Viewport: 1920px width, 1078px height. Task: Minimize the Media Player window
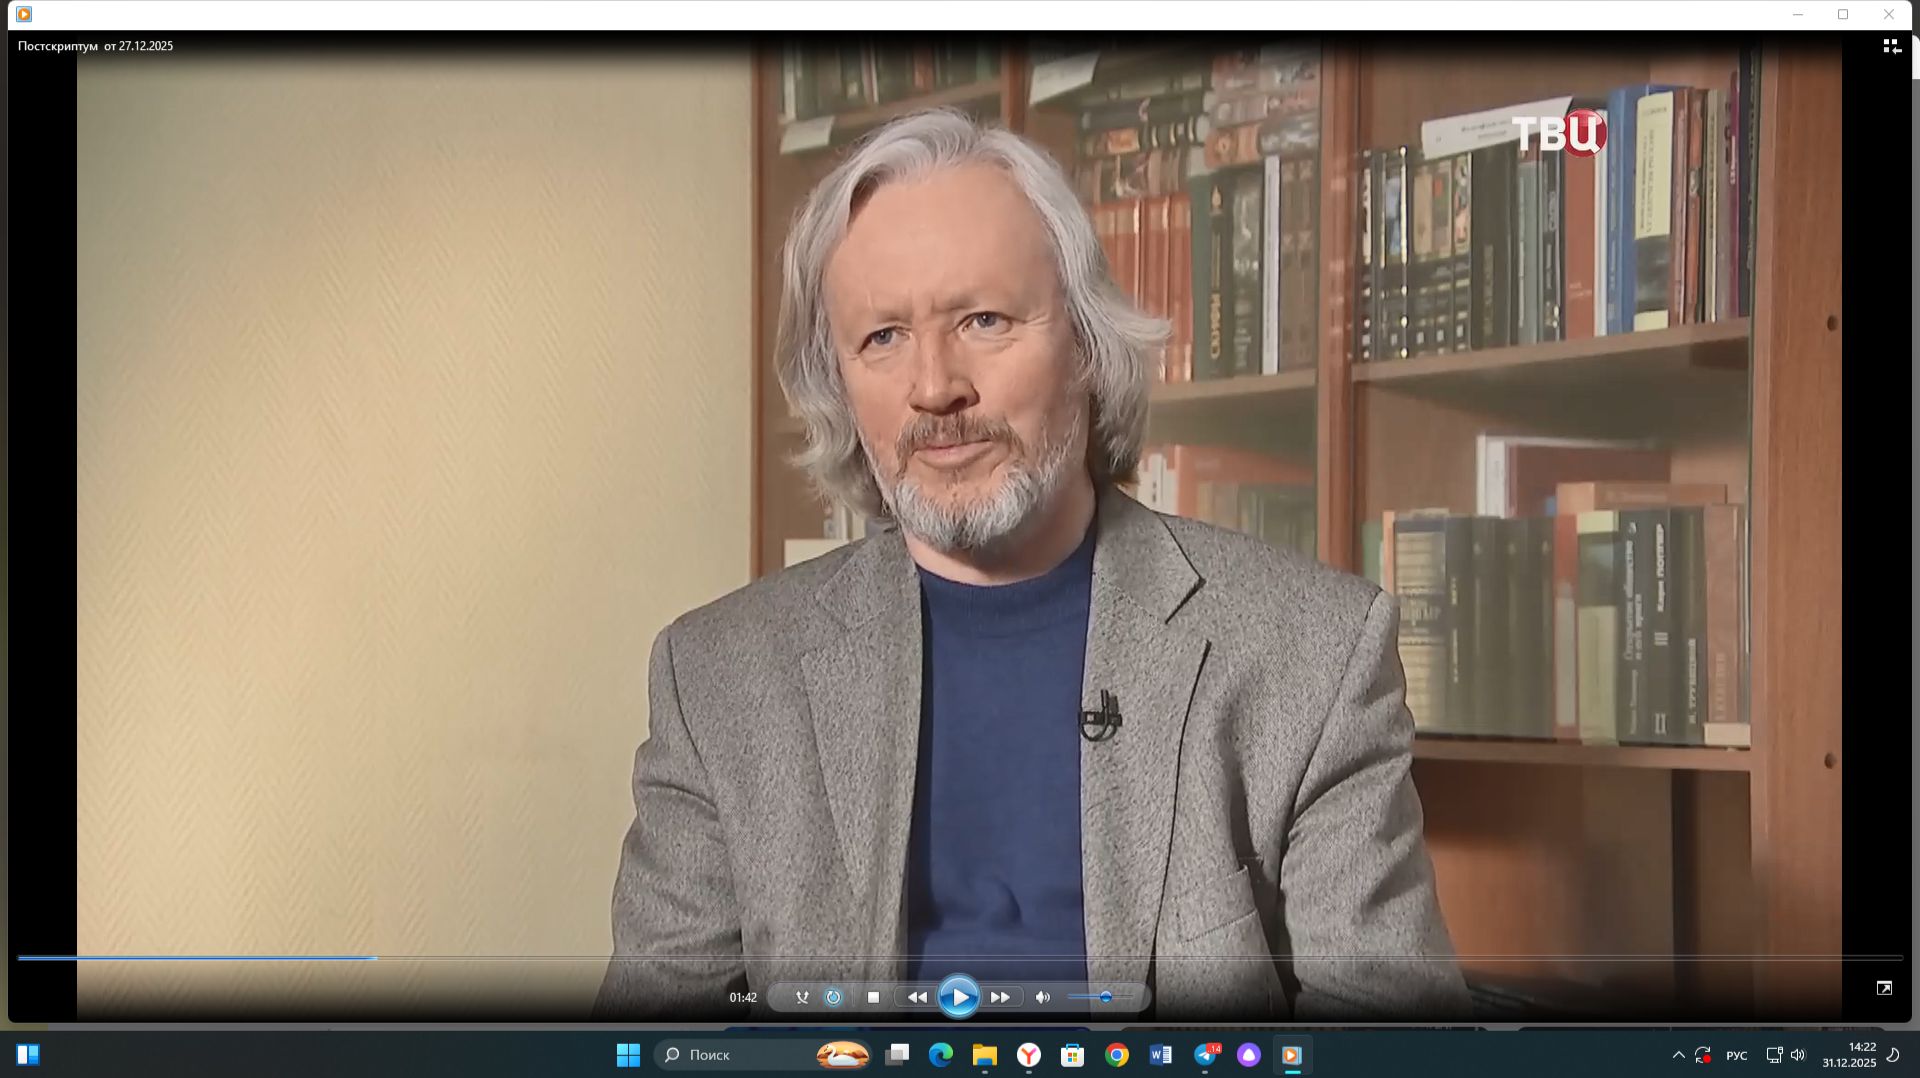click(1798, 14)
